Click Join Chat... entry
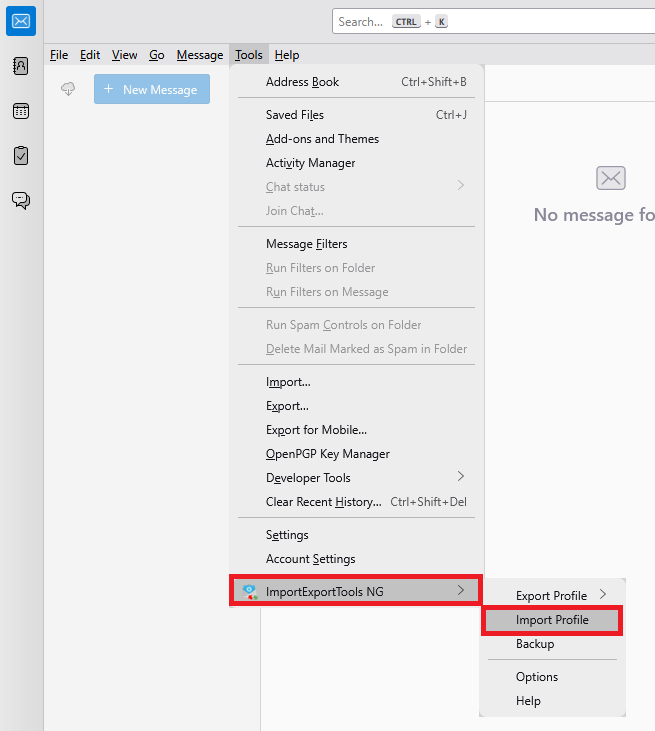 (357, 211)
